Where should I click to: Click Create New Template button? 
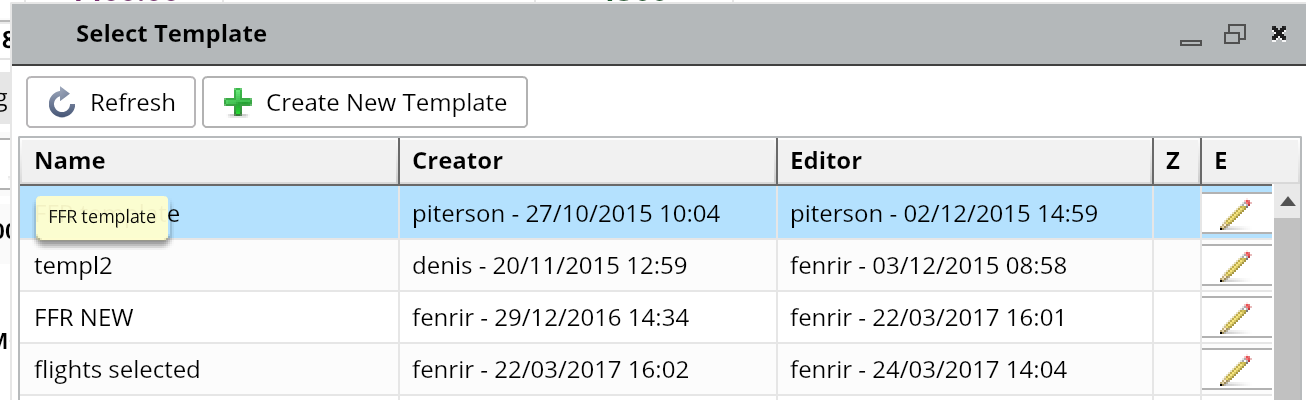(x=365, y=103)
